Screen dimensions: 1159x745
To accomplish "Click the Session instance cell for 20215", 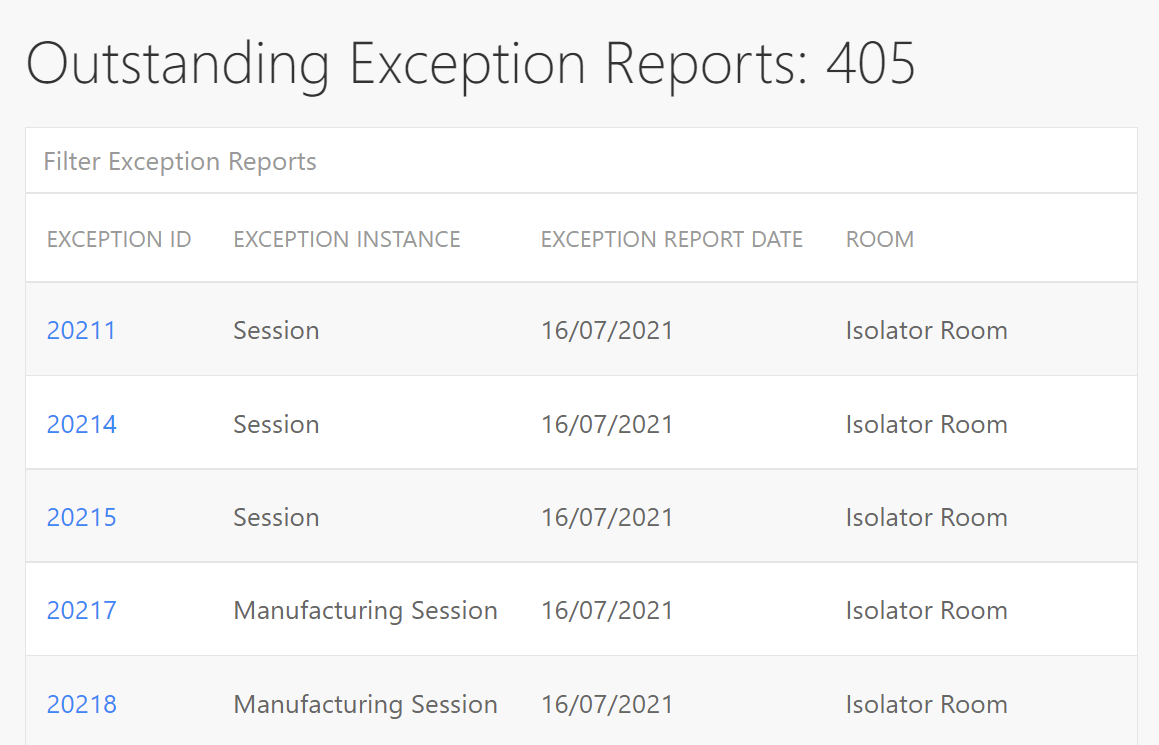I will coord(276,517).
